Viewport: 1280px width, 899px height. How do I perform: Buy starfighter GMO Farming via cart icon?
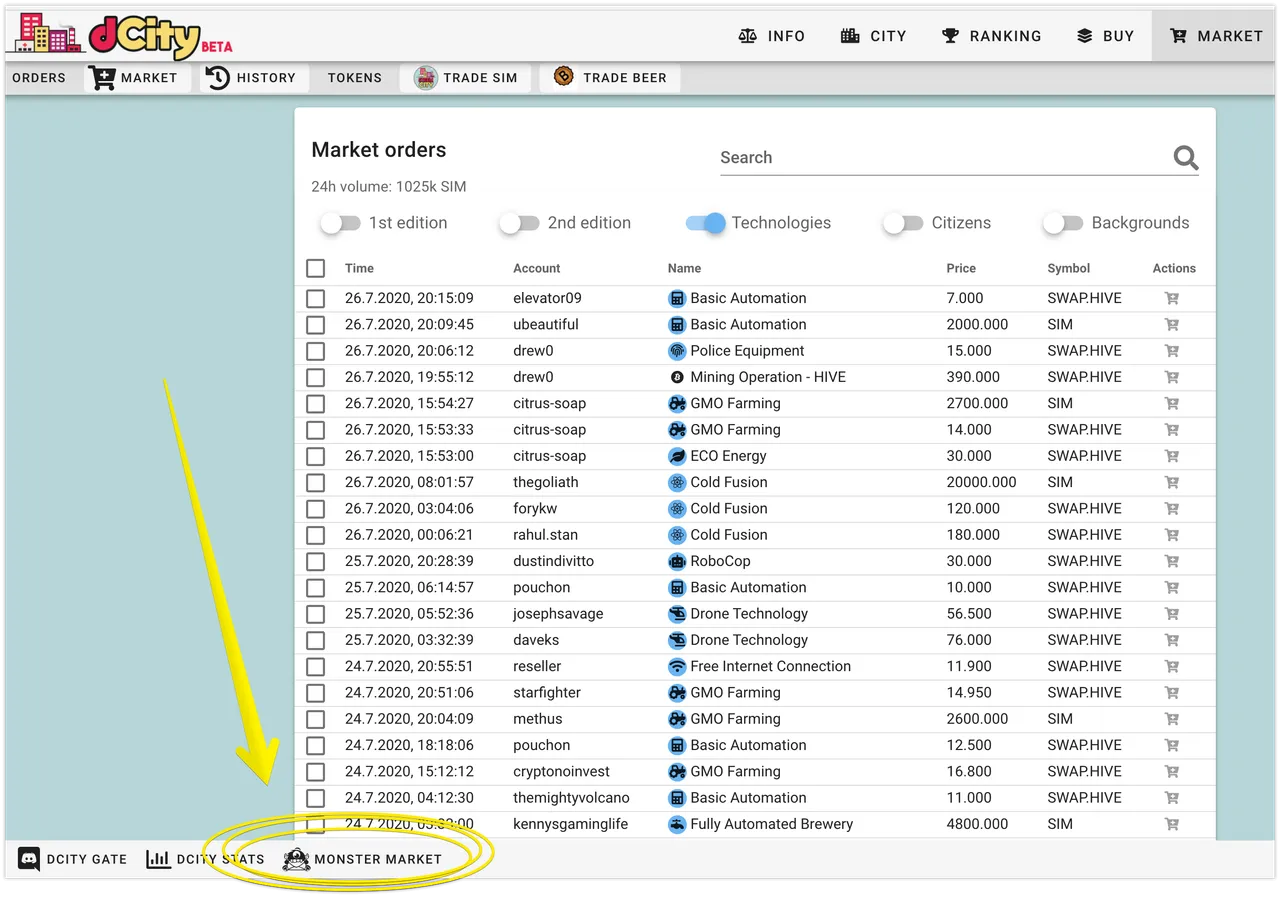pos(1172,693)
